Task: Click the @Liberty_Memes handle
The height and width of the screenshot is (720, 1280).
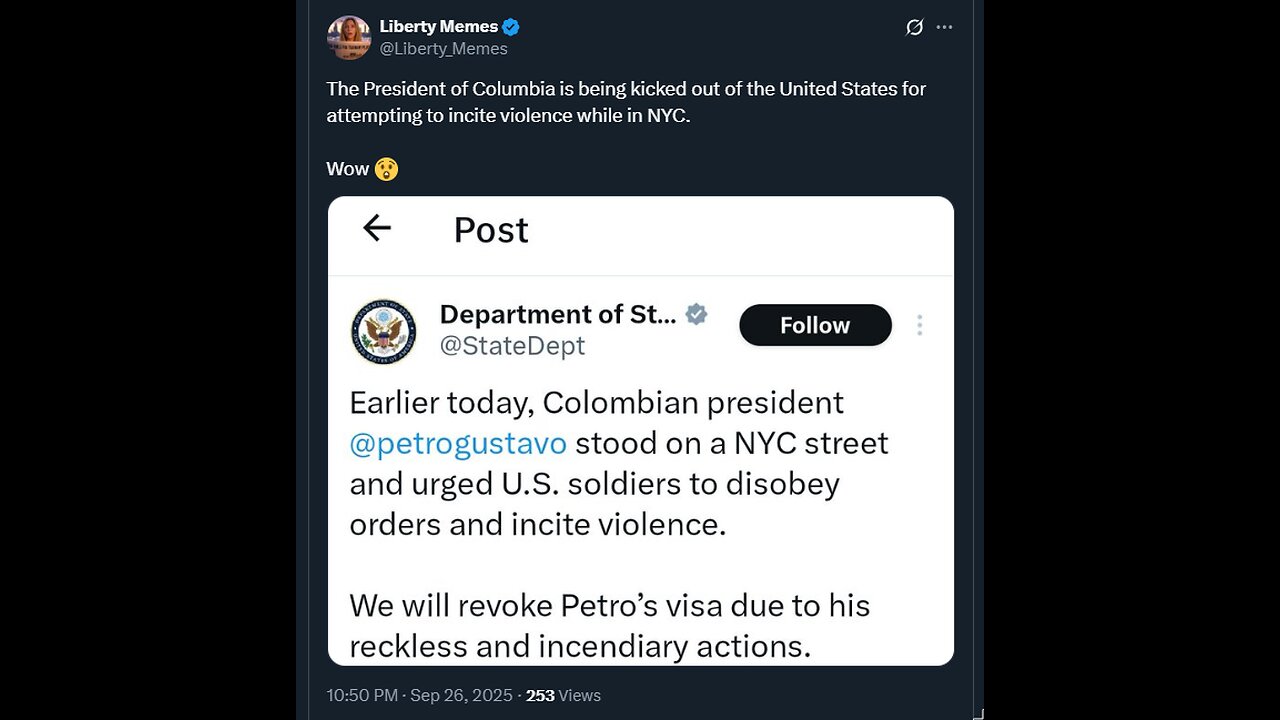Action: 443,48
